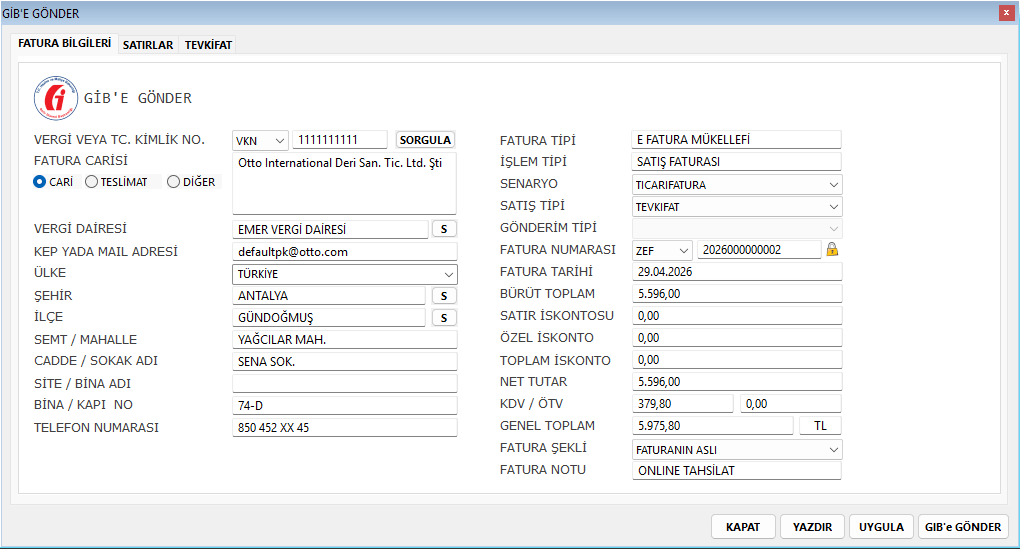Click the BİNA / KAPI NO field
Screen dimensions: 1020x549
tap(345, 405)
